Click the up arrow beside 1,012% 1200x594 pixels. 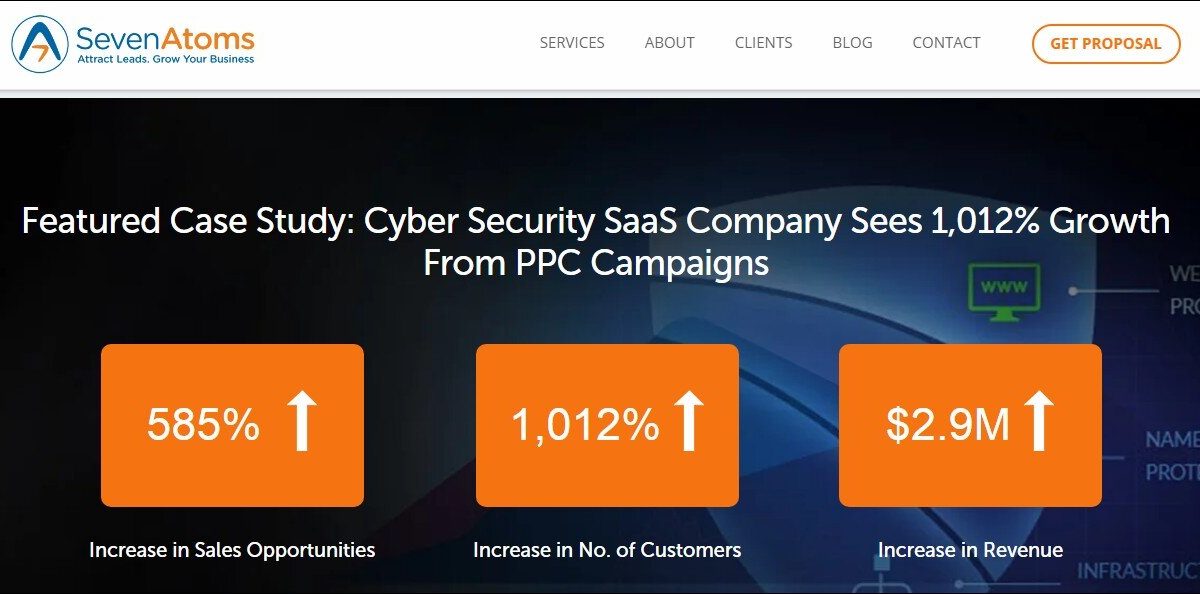pos(687,421)
